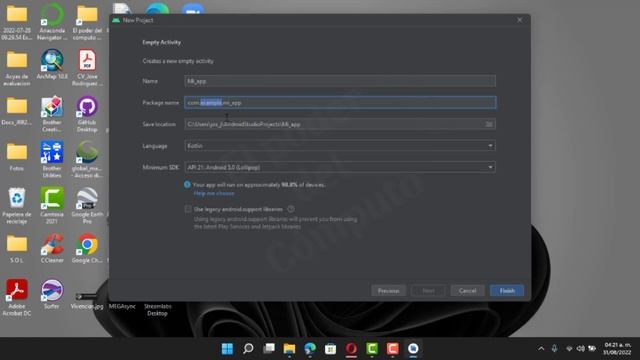Open Microsoft Store from the taskbar
This screenshot has height=360, width=640.
click(331, 349)
